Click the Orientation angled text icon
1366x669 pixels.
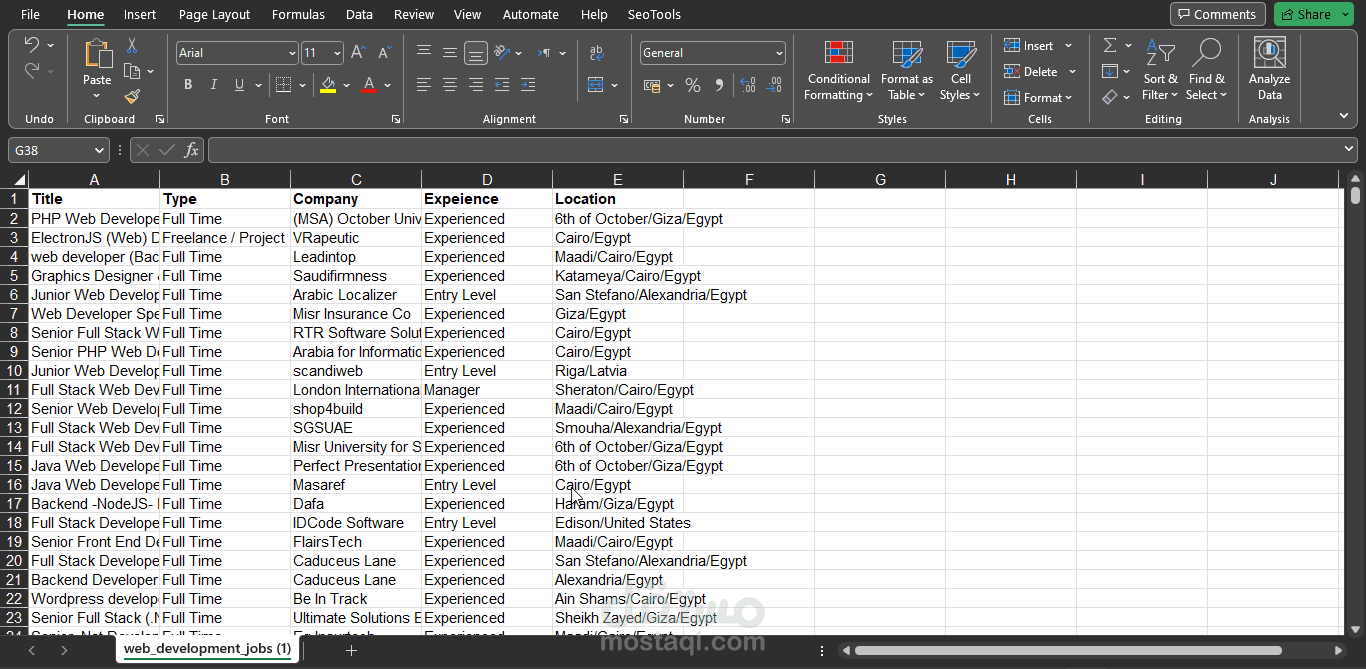click(502, 53)
